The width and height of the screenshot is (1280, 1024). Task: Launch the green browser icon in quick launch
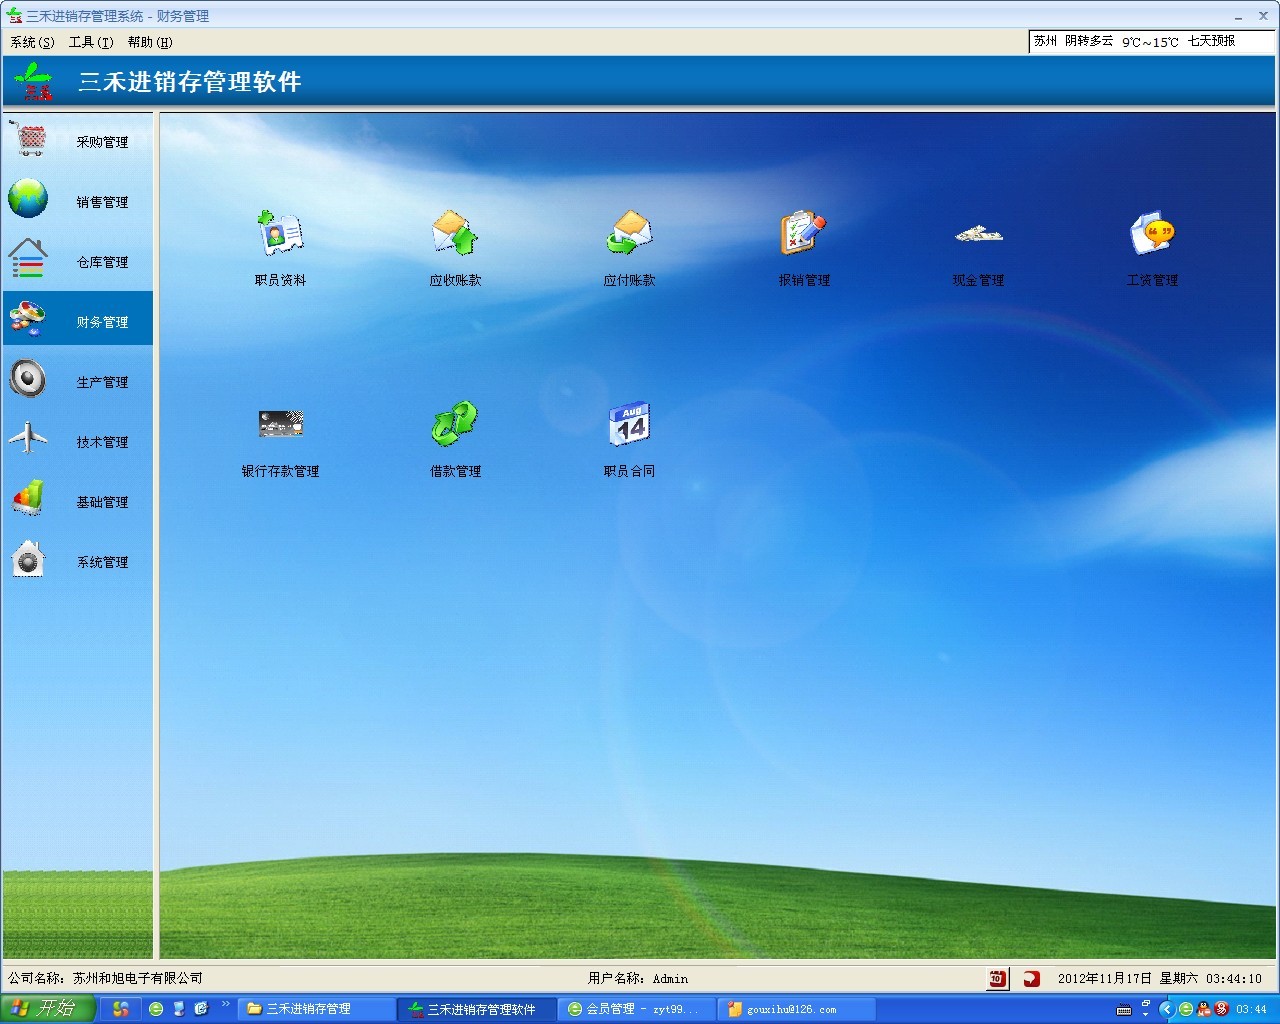tap(156, 1009)
